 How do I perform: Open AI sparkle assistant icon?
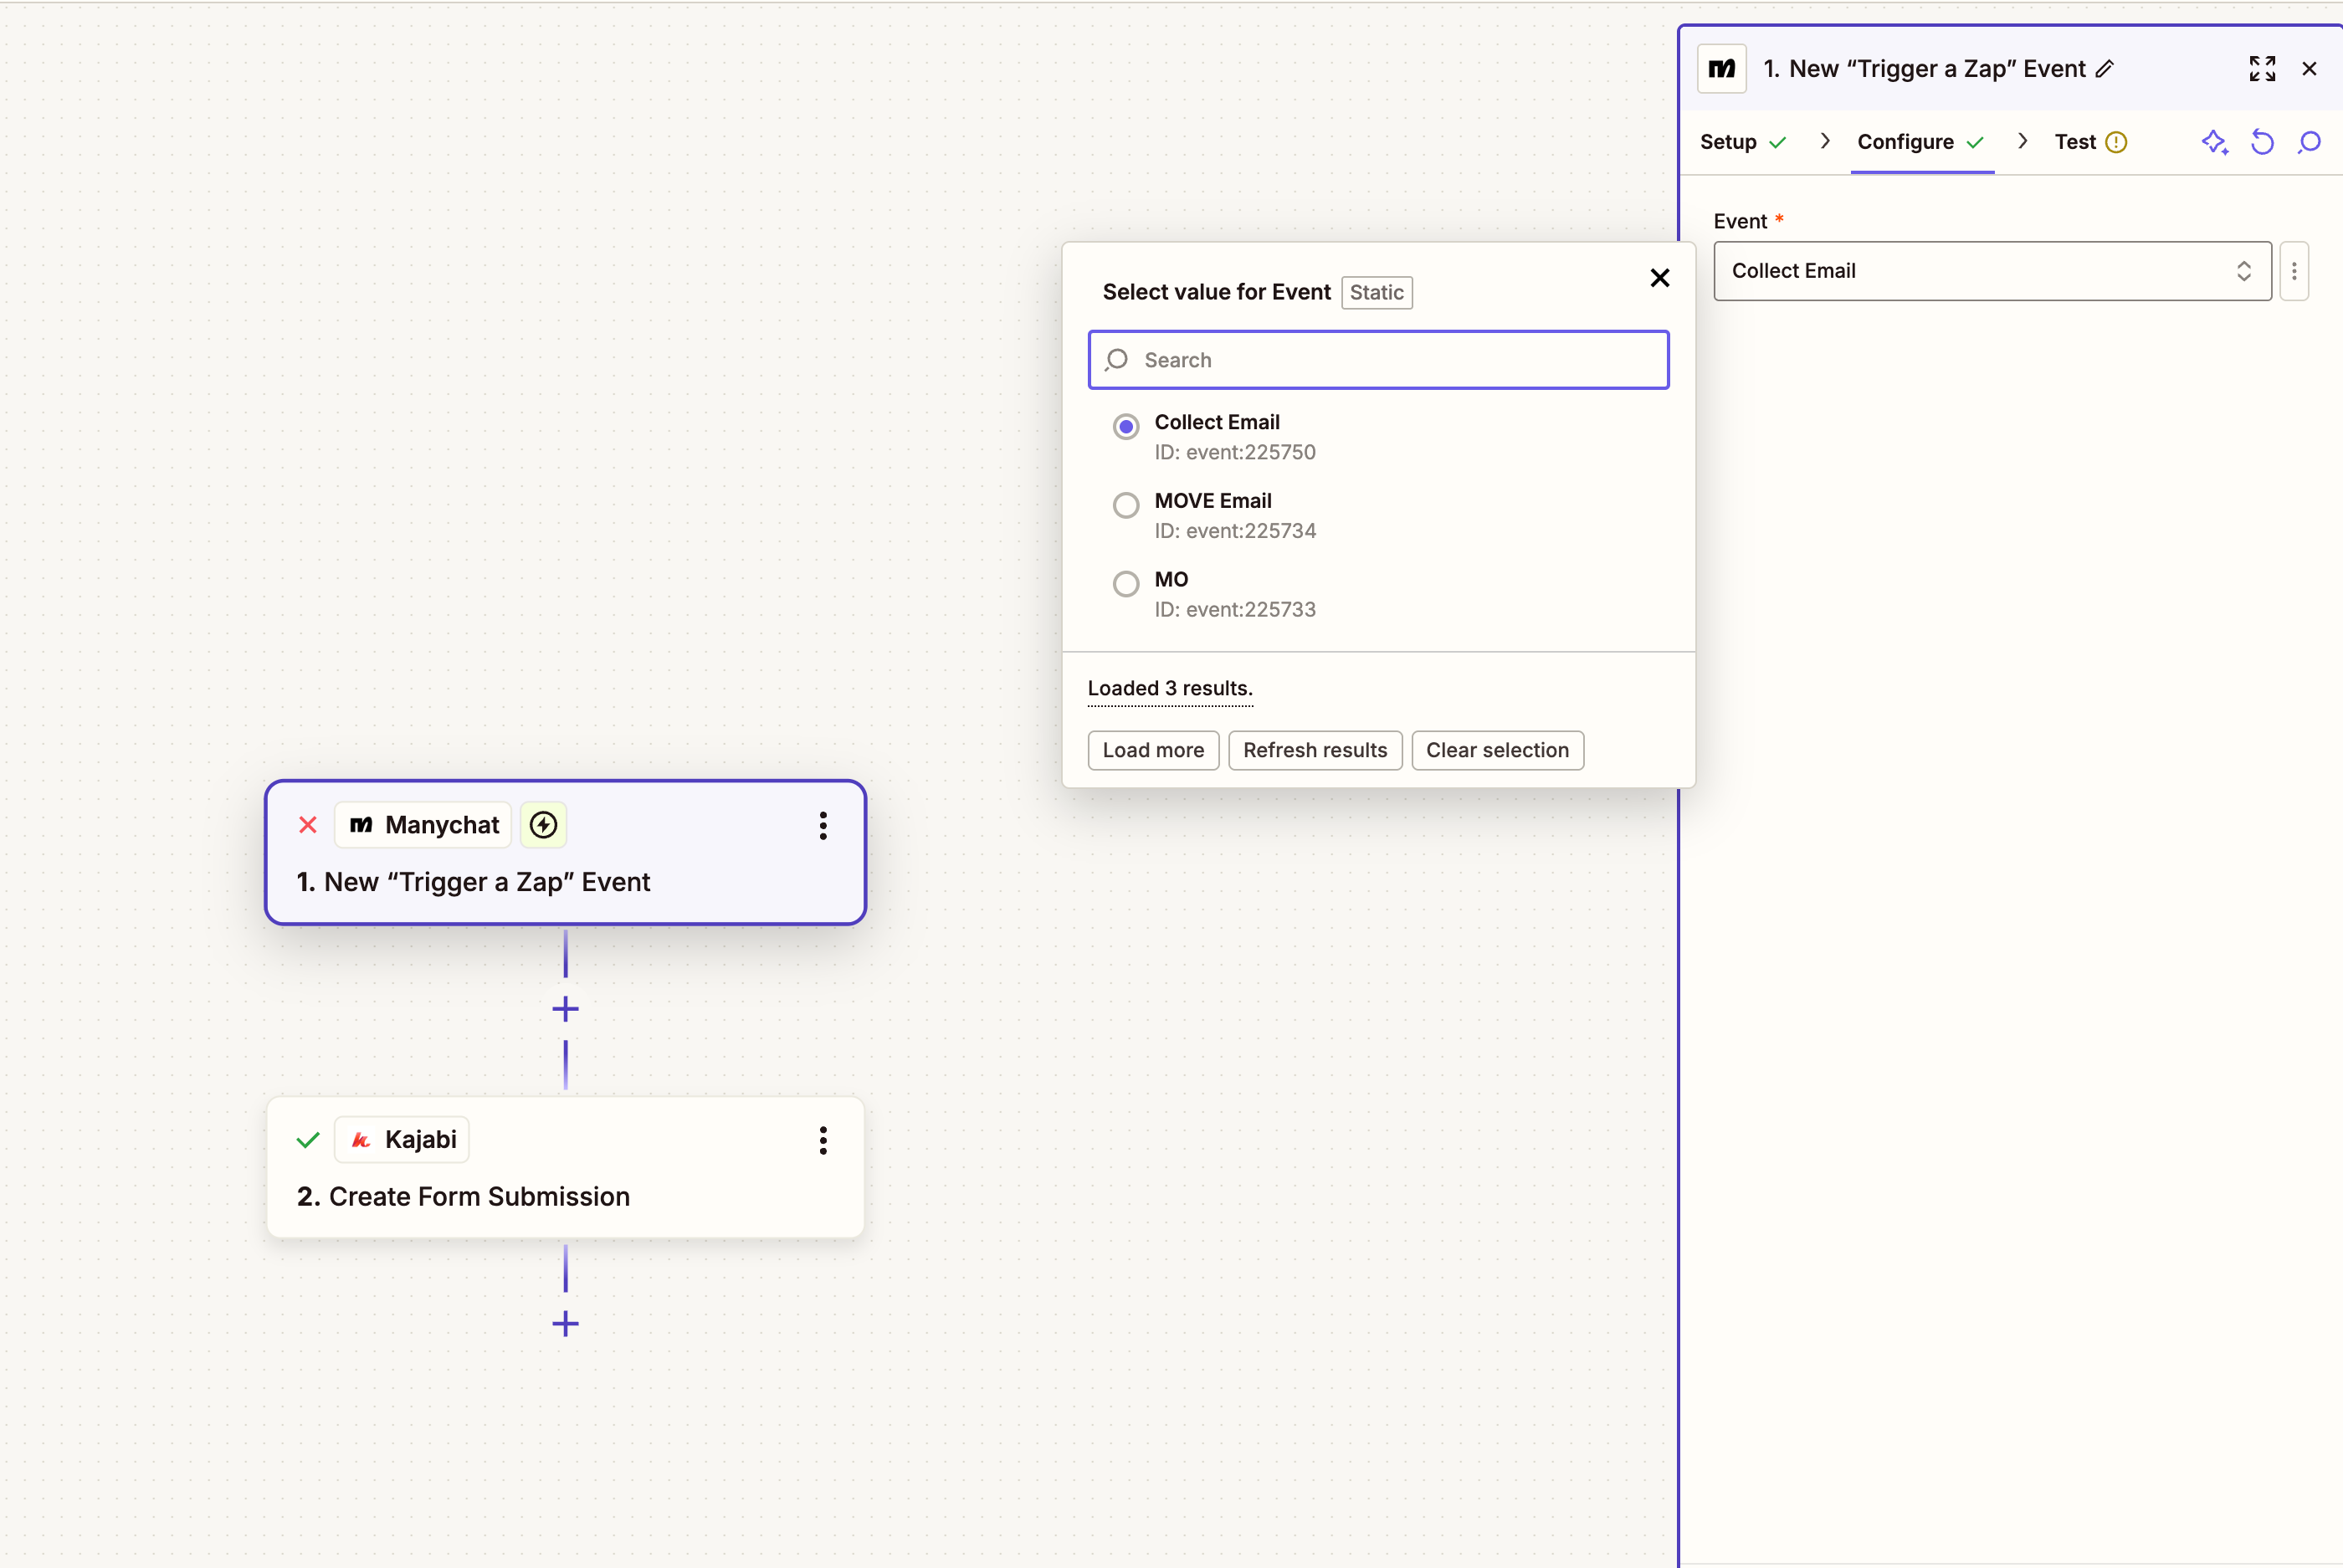click(x=2214, y=142)
